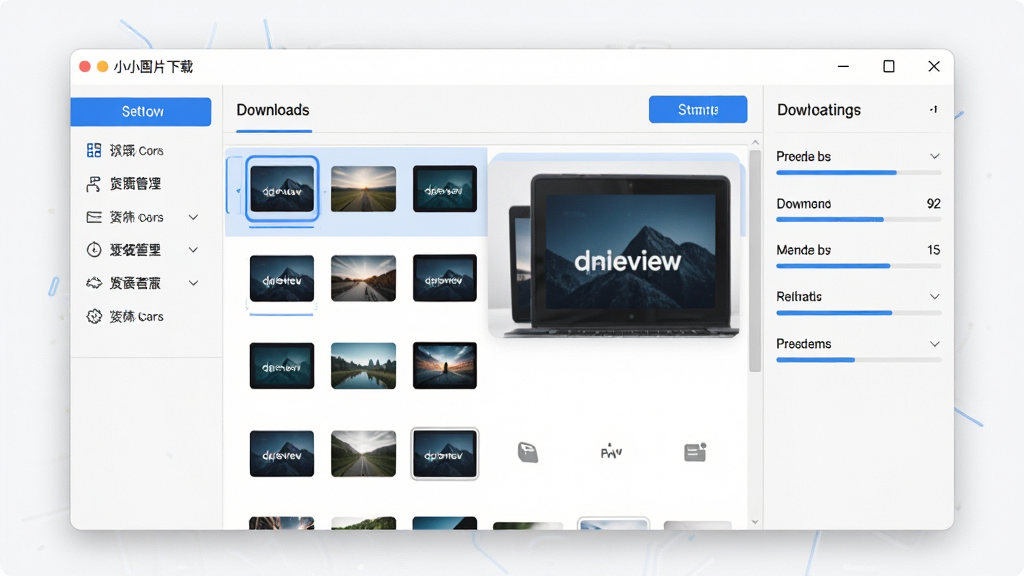1024x576 pixels.
Task: Click the small arrow left of selected thumbnail
Action: point(238,191)
